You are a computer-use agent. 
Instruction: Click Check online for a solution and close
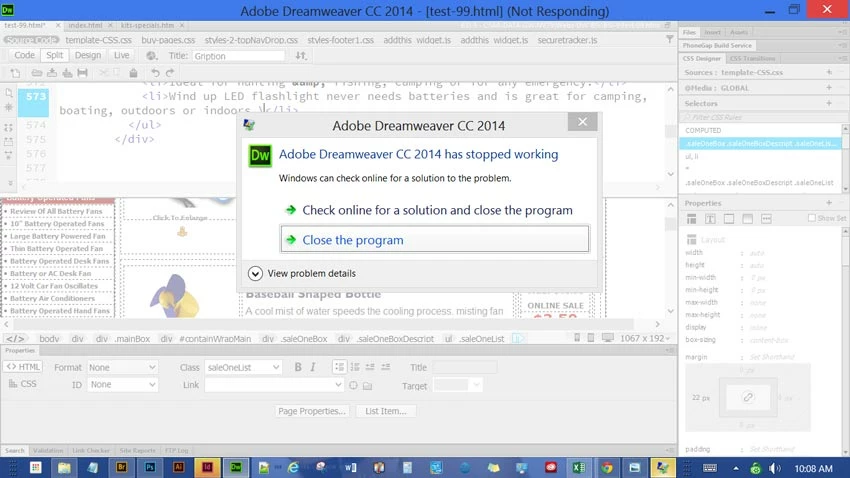coord(435,210)
